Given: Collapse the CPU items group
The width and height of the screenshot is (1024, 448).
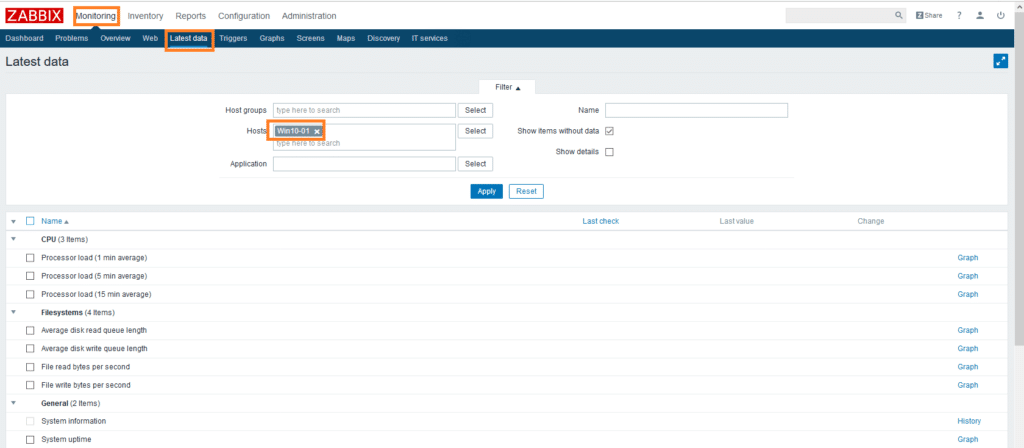Looking at the screenshot, I should (x=13, y=240).
